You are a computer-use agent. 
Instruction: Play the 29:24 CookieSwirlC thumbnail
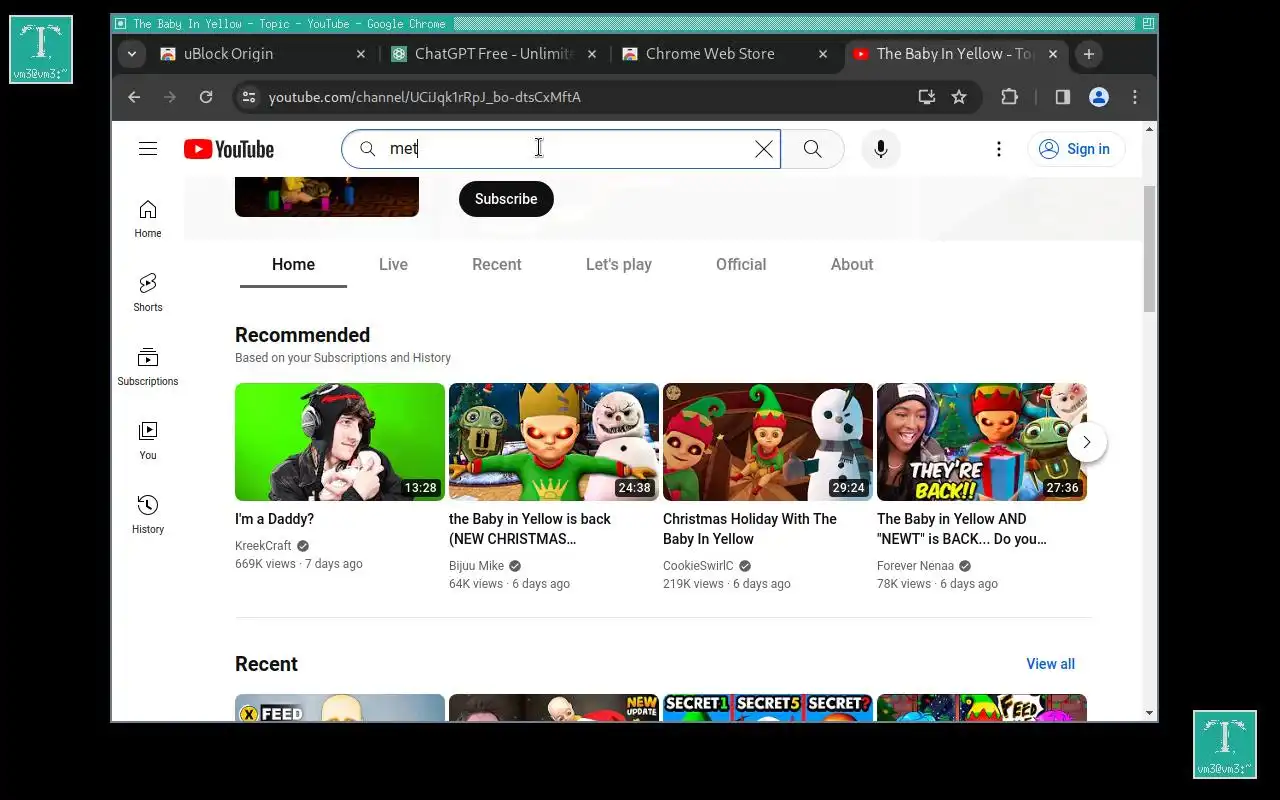[x=768, y=442]
